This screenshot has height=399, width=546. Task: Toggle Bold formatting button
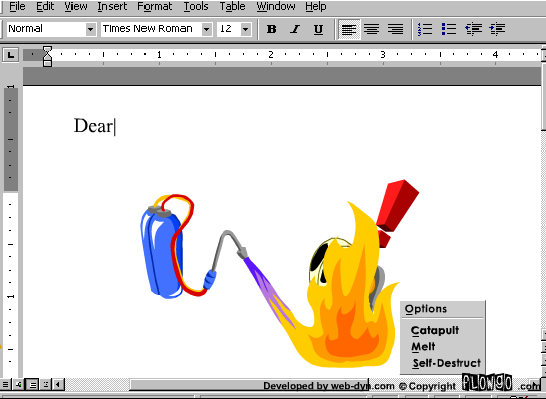click(272, 29)
